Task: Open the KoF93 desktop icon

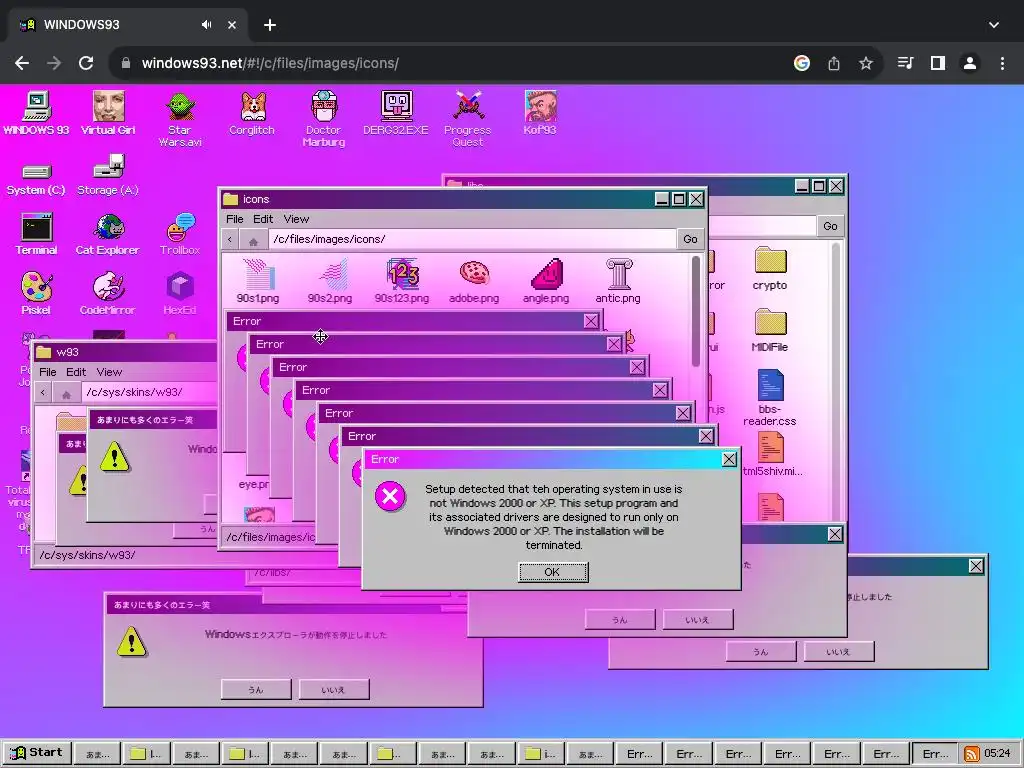Action: (x=539, y=113)
